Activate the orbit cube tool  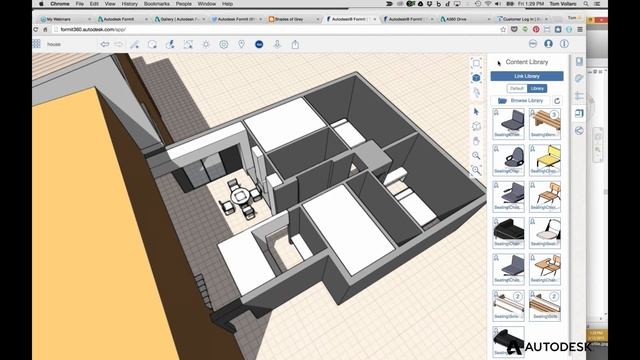click(476, 126)
